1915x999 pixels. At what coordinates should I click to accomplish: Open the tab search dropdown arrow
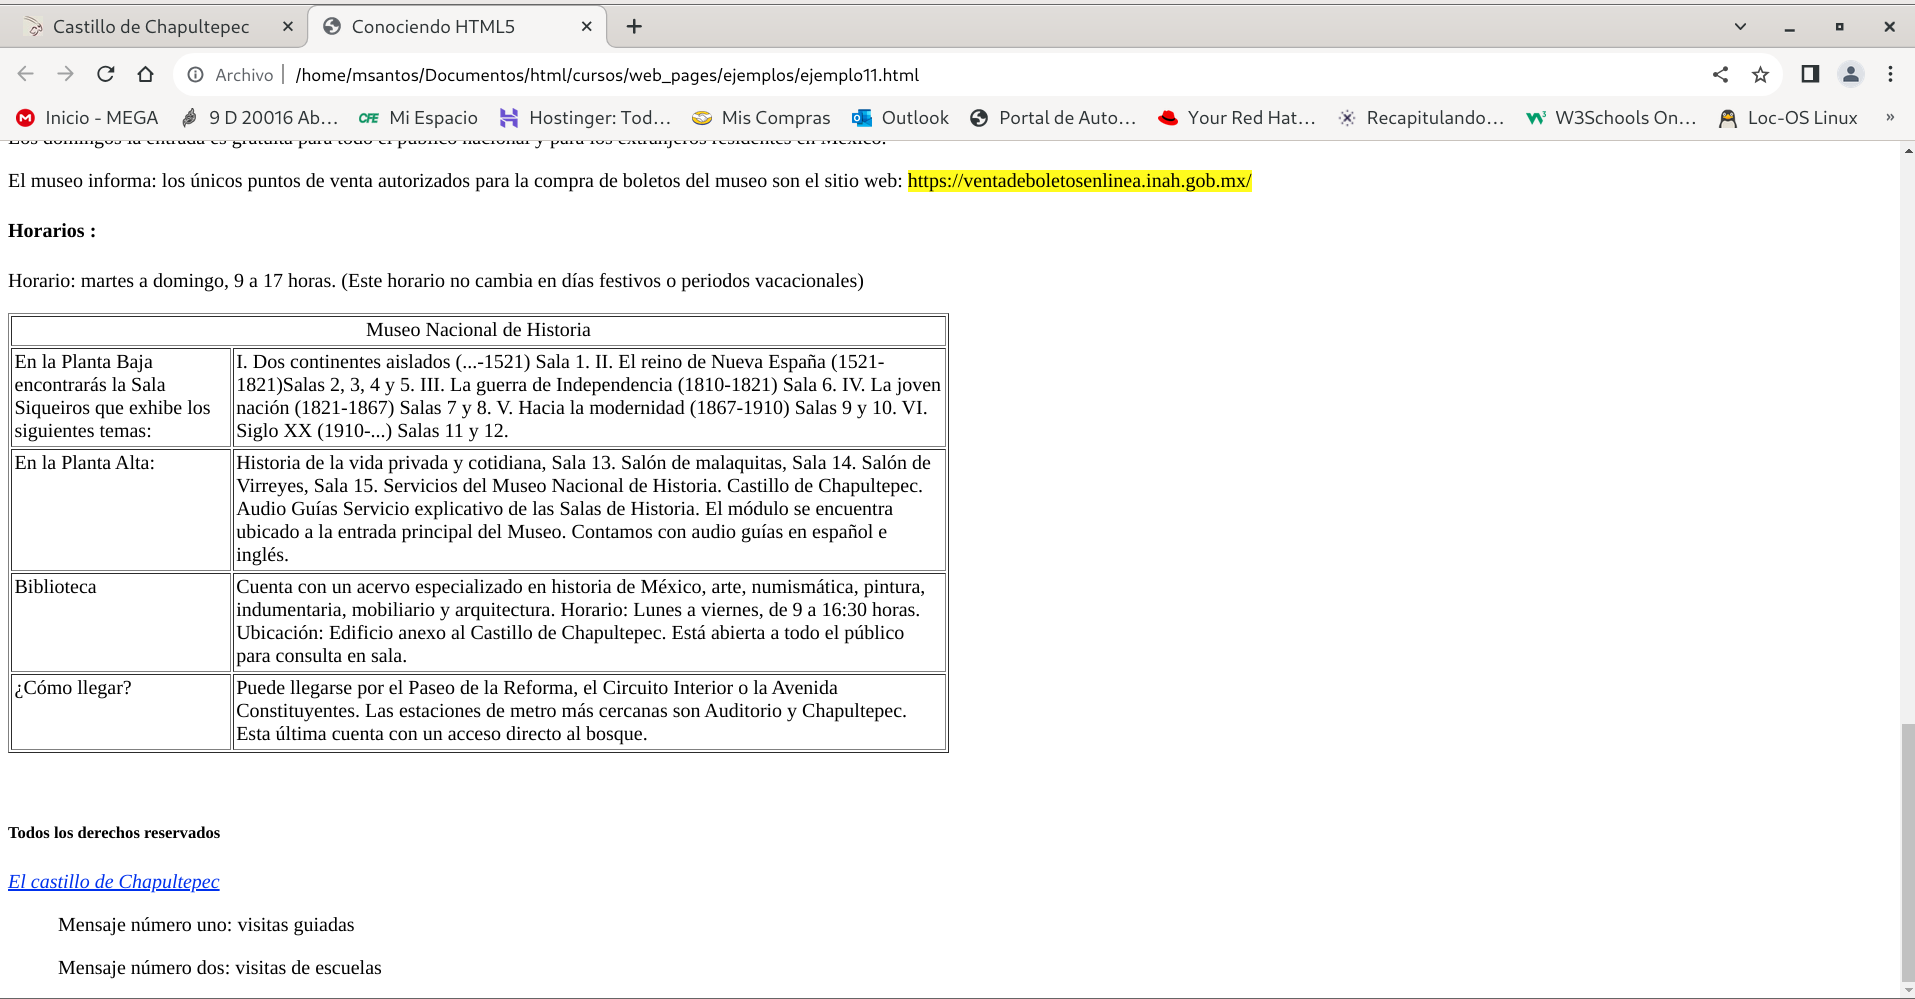point(1740,27)
